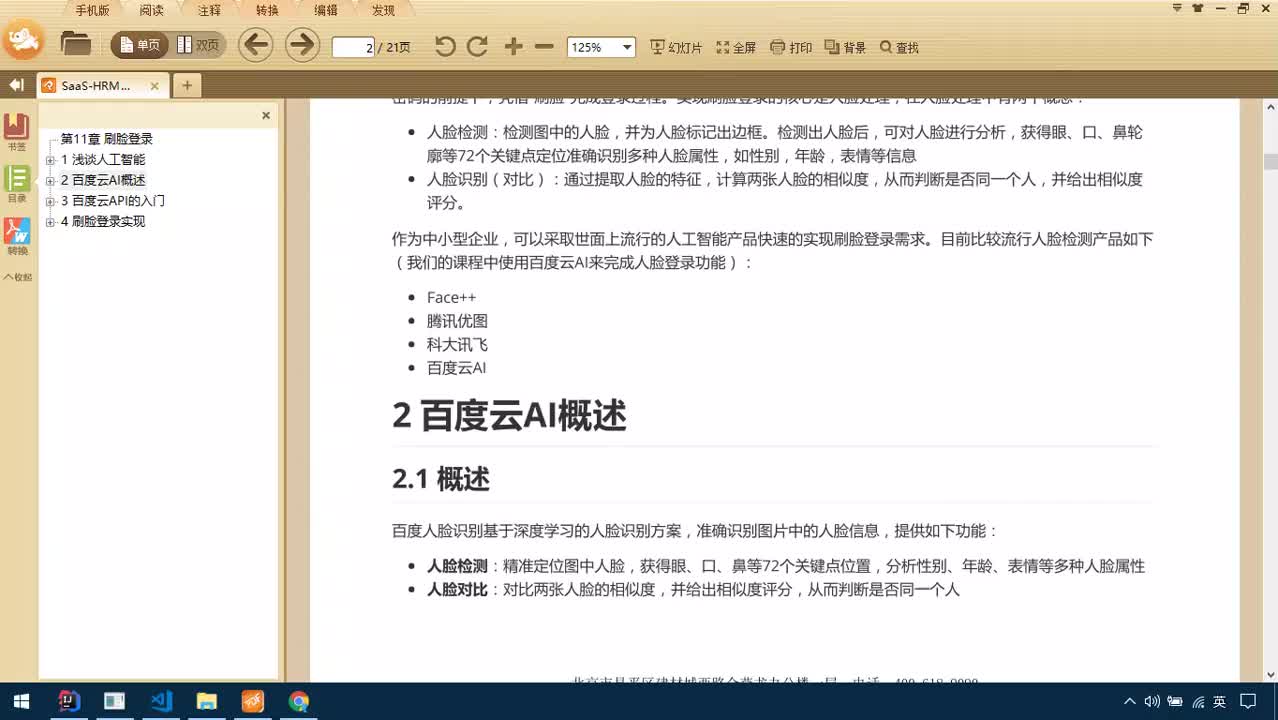Viewport: 1278px width, 720px height.
Task: Open the 发现 tab
Action: click(383, 10)
